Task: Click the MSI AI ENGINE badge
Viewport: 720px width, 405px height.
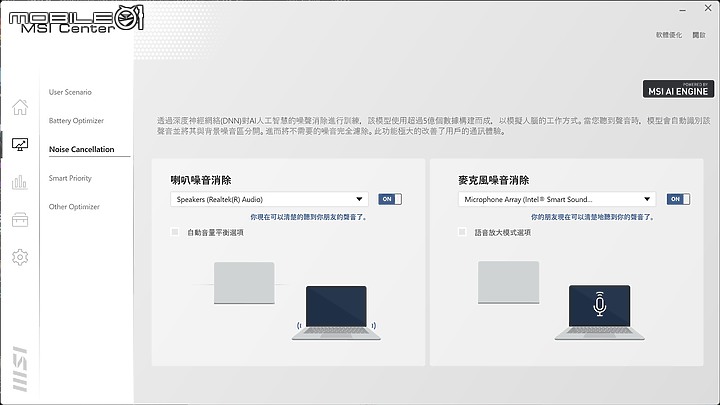Action: [x=678, y=89]
